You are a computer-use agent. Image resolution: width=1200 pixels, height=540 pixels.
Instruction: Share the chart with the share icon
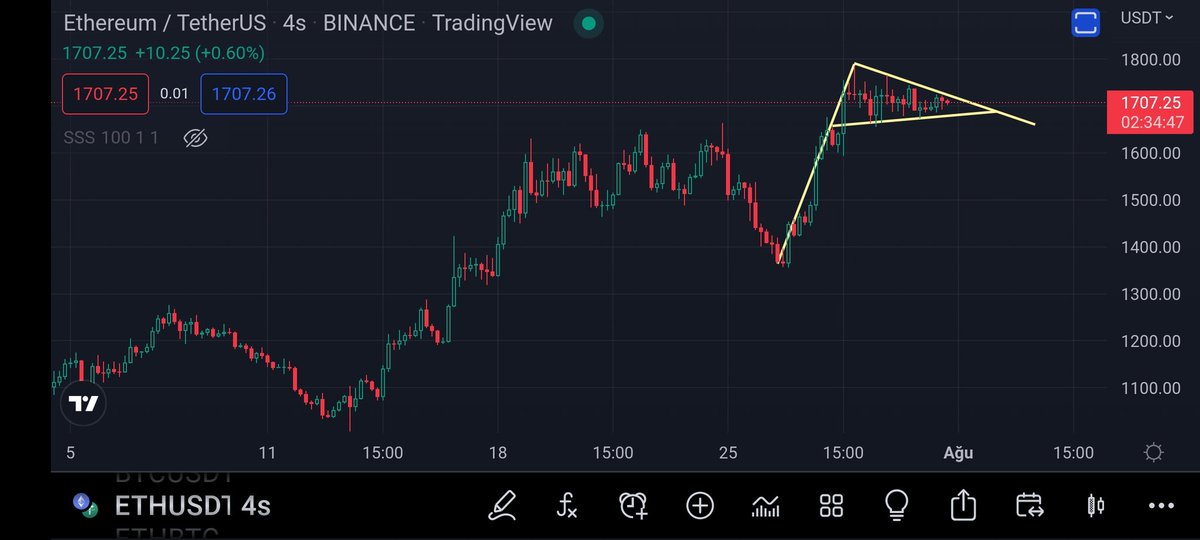pyautogui.click(x=963, y=505)
